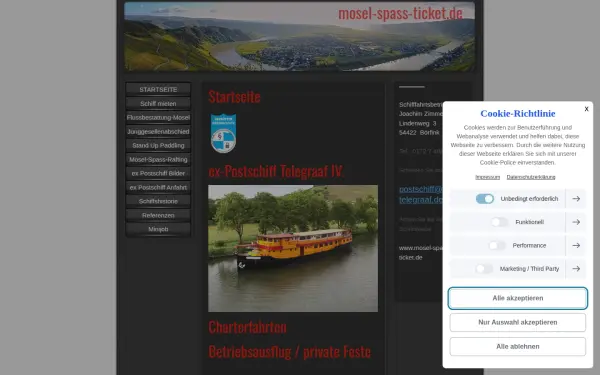Expand Marketing / Third Party details arrow

click(576, 269)
